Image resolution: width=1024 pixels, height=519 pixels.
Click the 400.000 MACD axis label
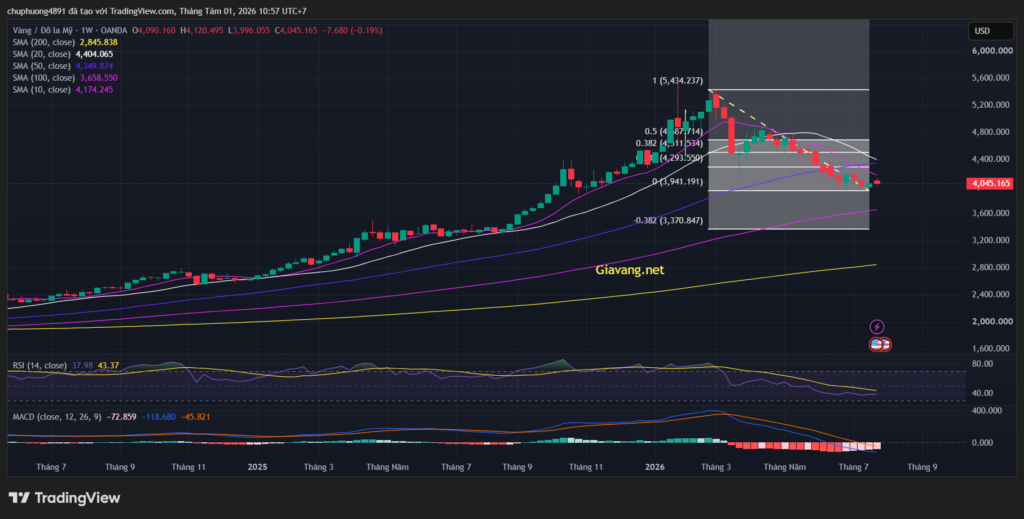coord(988,411)
